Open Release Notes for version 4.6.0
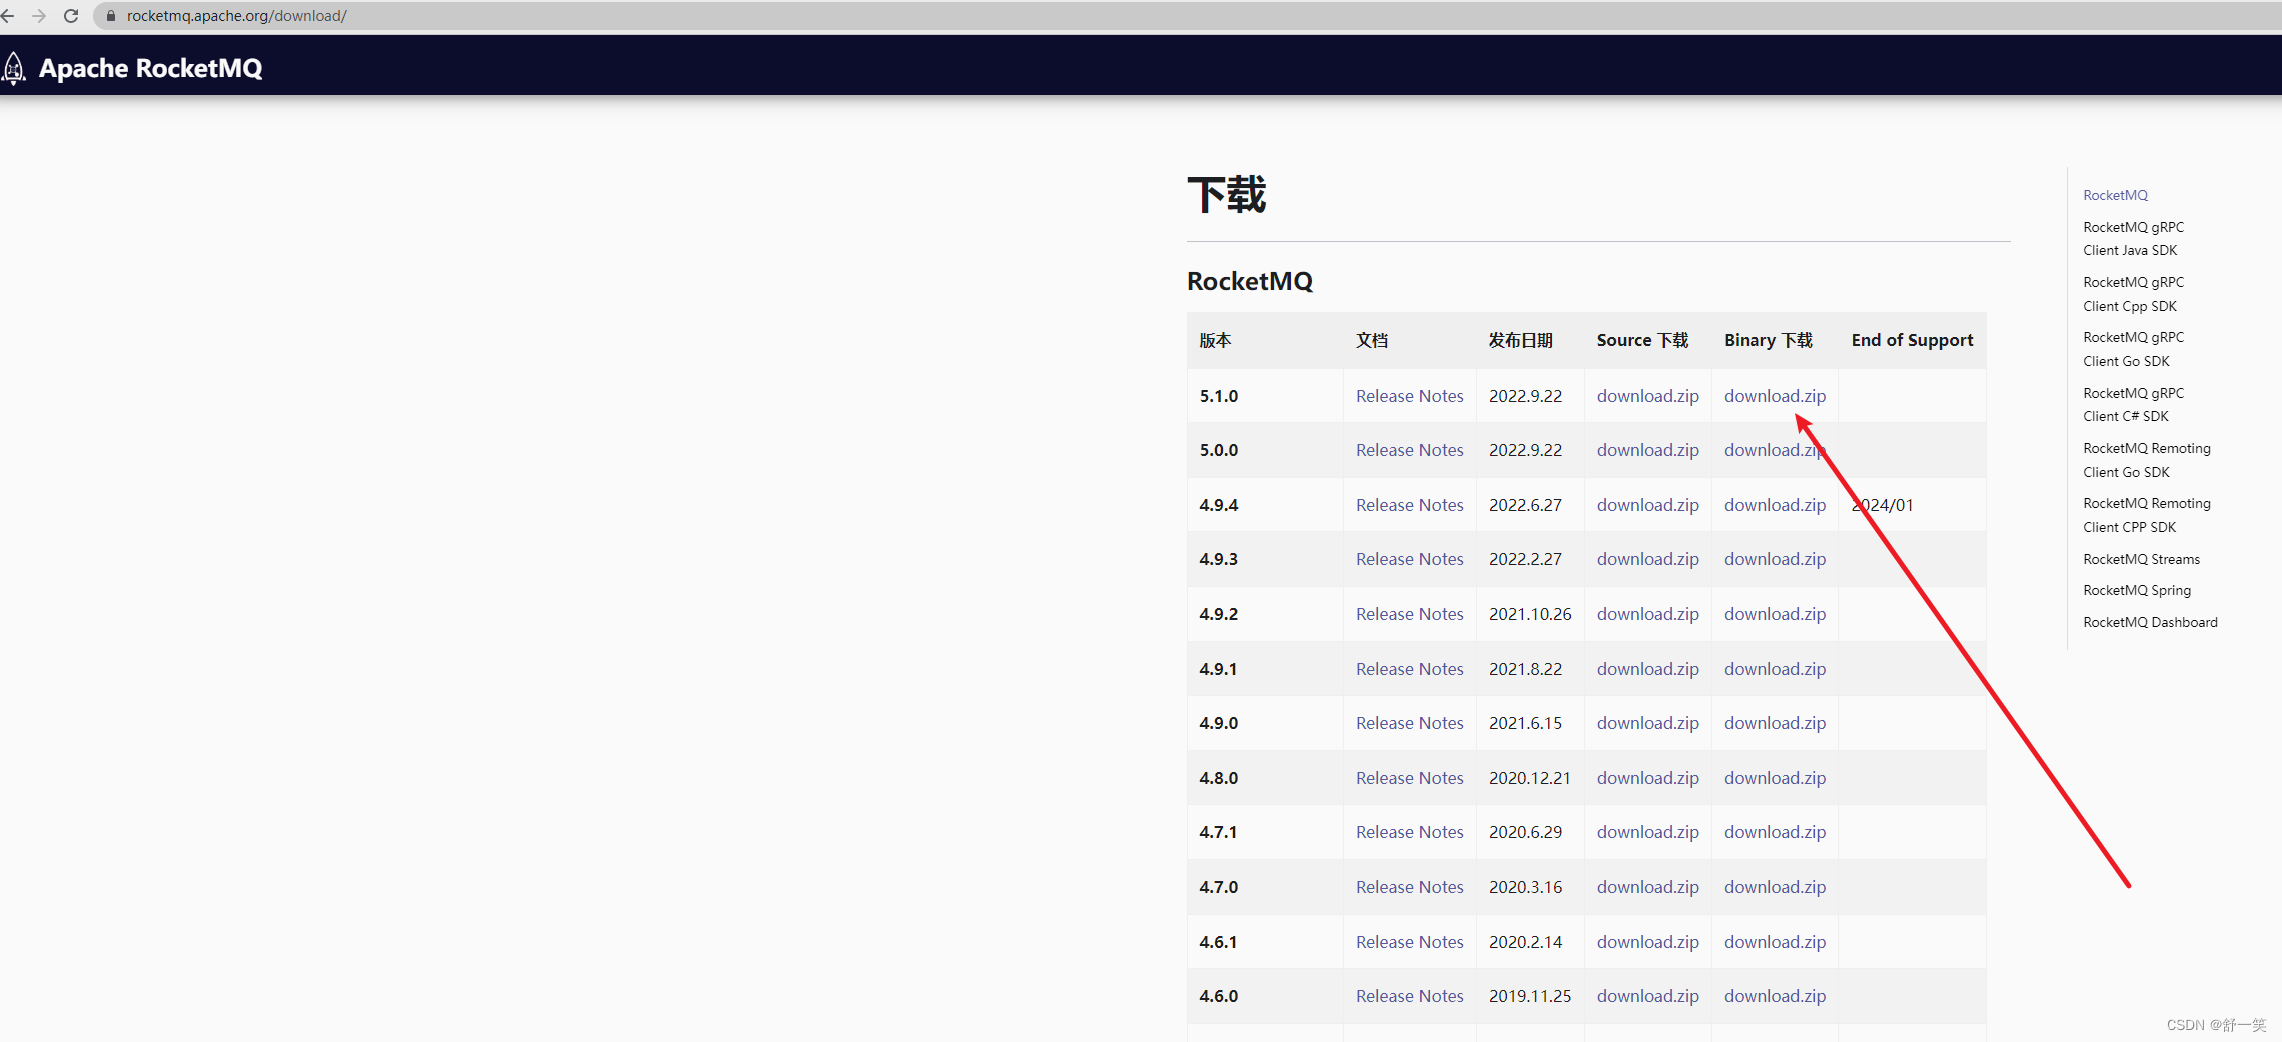Image resolution: width=2282 pixels, height=1042 pixels. coord(1409,996)
